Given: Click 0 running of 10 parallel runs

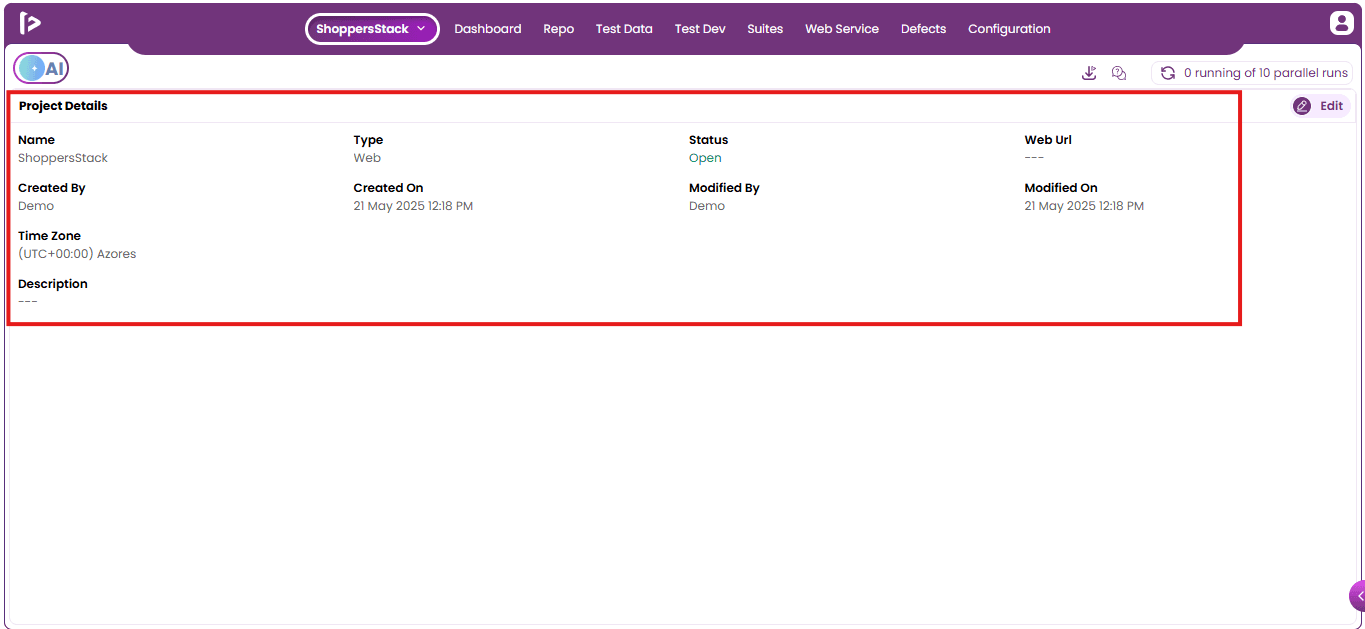Looking at the screenshot, I should [1266, 73].
